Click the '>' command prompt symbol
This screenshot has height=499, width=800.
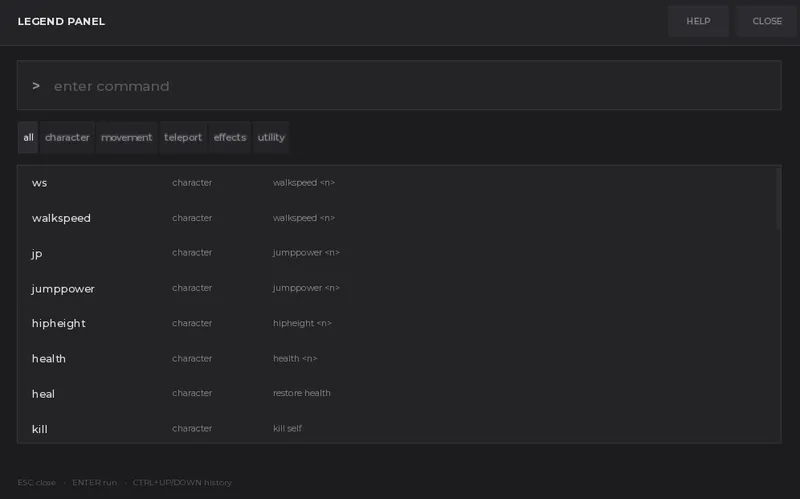point(36,86)
